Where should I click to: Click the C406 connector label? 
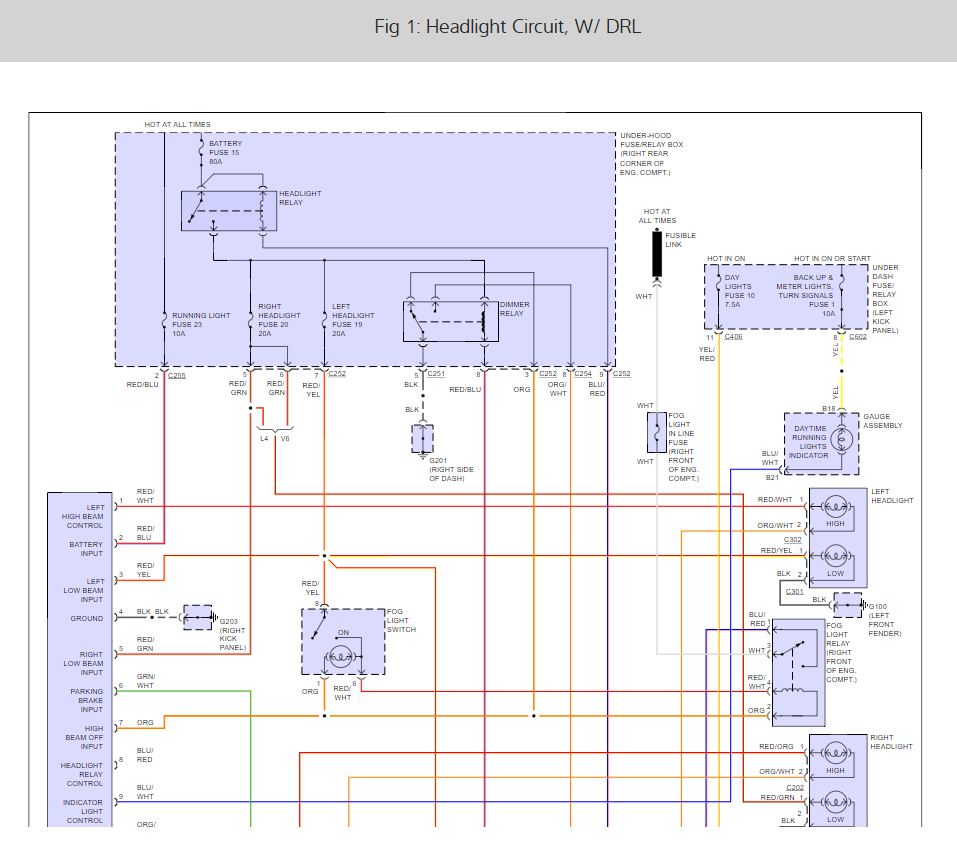tap(733, 337)
